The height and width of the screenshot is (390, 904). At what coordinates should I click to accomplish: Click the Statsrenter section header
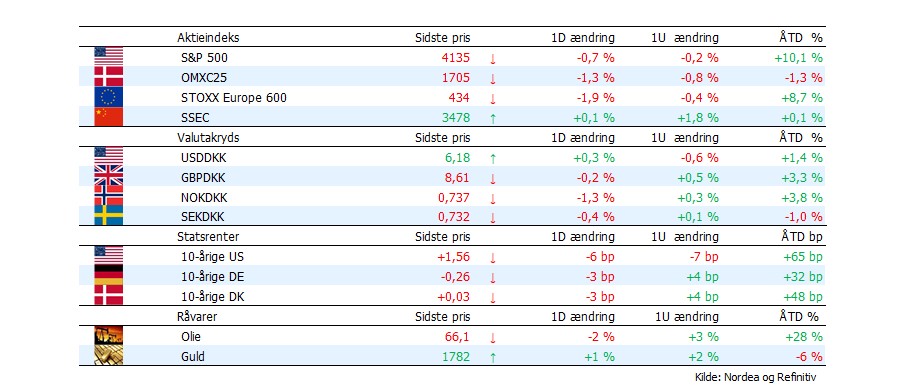(208, 237)
